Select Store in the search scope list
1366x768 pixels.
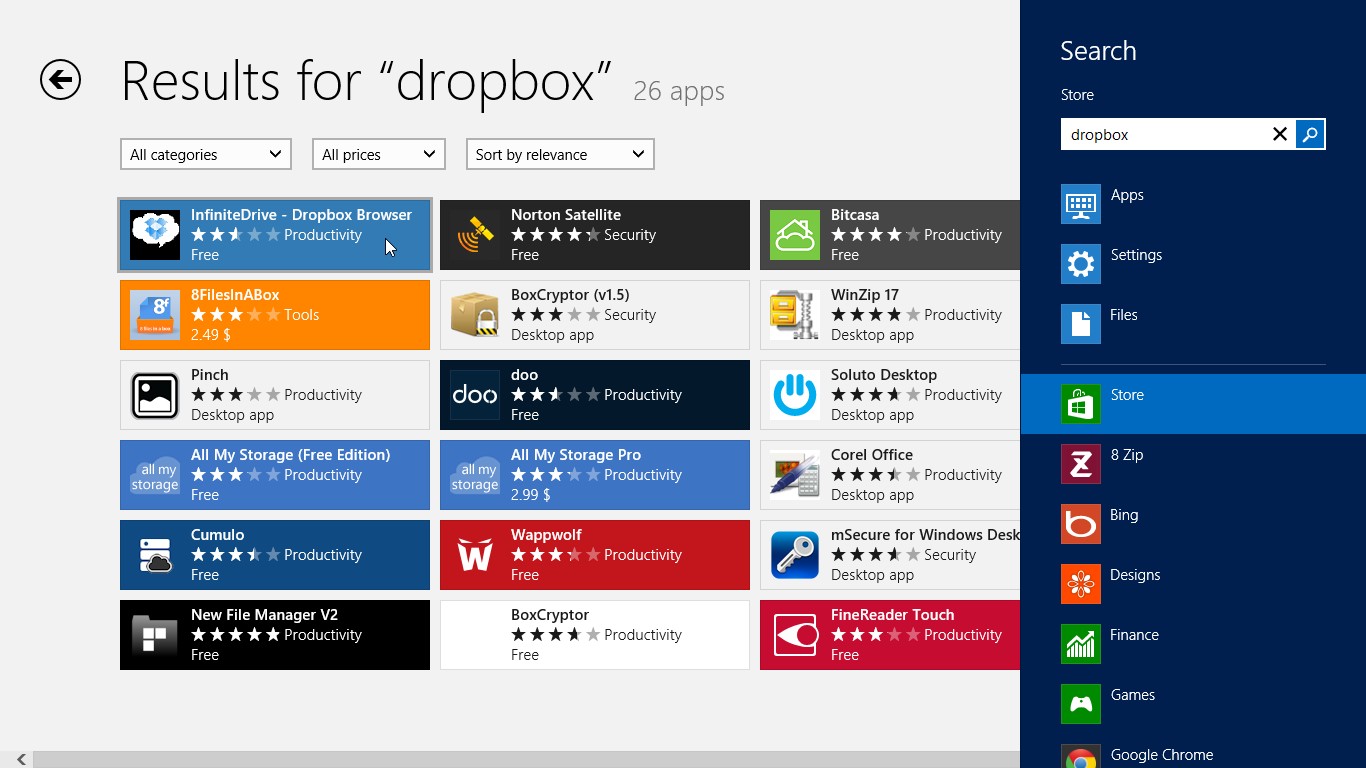pyautogui.click(x=1193, y=404)
